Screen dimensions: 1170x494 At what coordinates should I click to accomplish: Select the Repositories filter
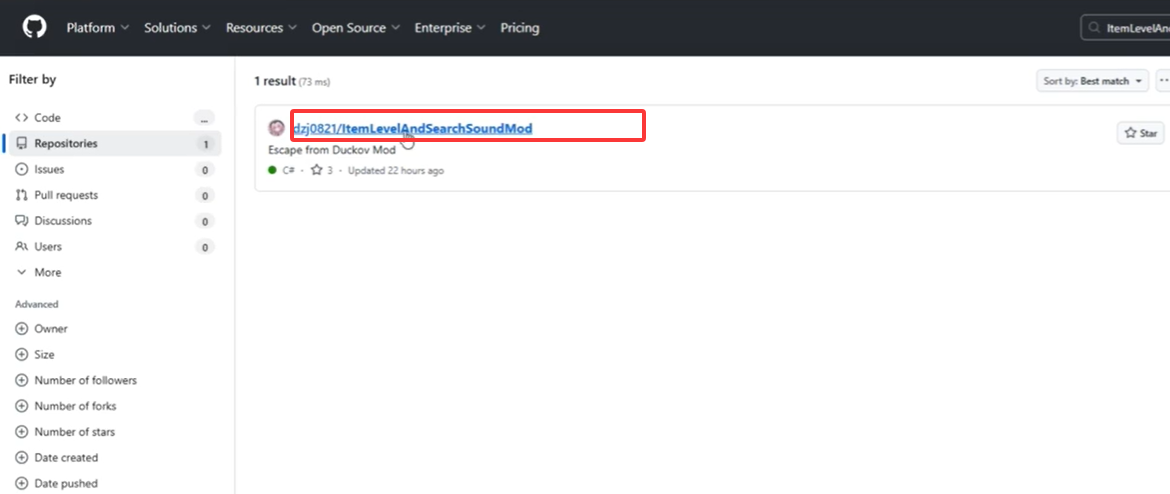[x=66, y=144]
